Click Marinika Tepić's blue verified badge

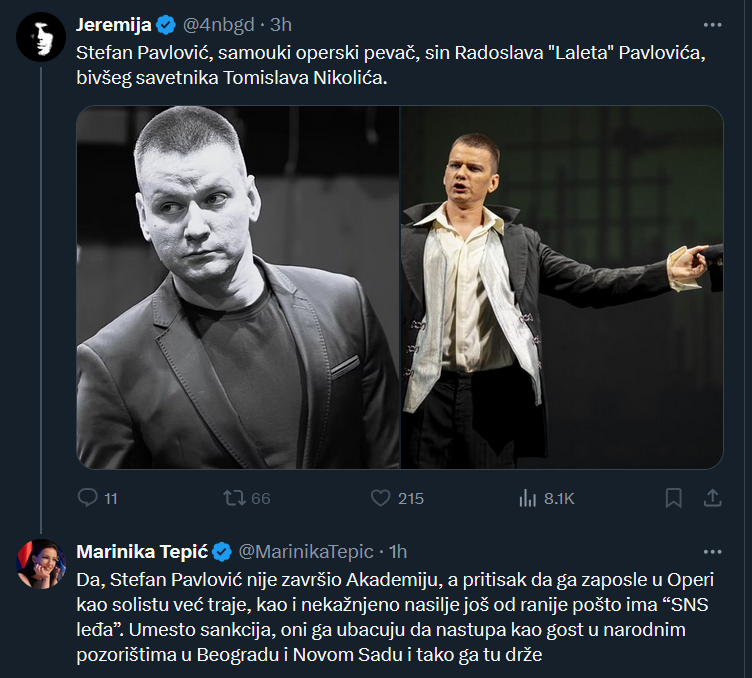pyautogui.click(x=222, y=551)
